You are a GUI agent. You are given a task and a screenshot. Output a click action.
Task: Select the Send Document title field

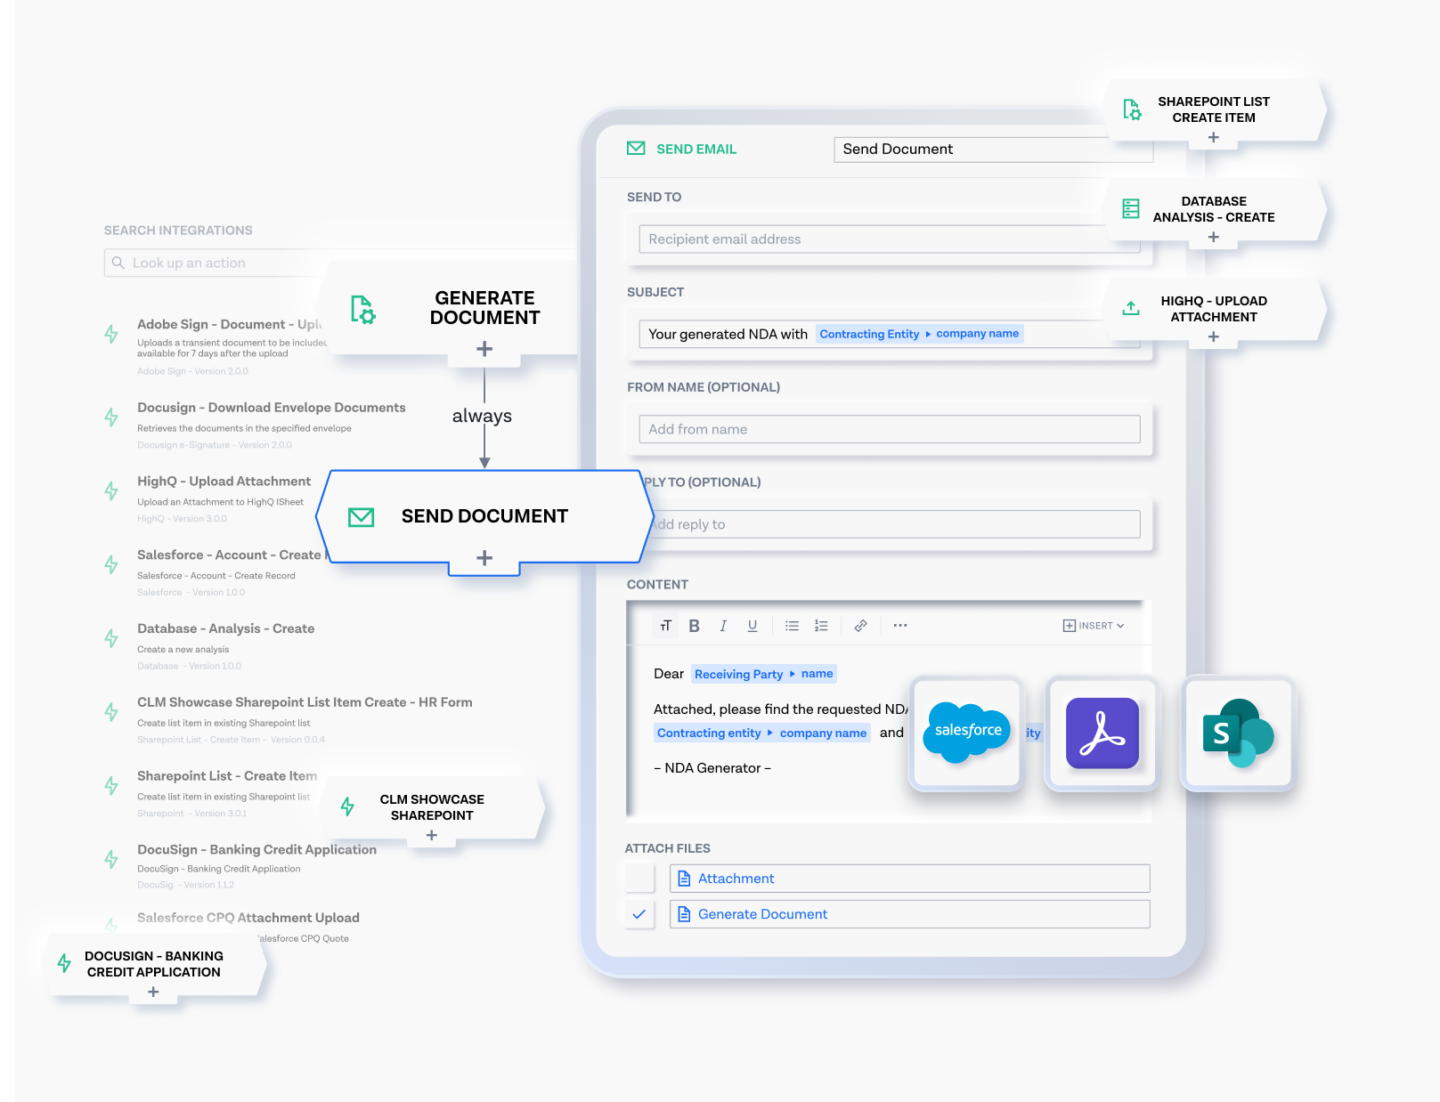[993, 148]
